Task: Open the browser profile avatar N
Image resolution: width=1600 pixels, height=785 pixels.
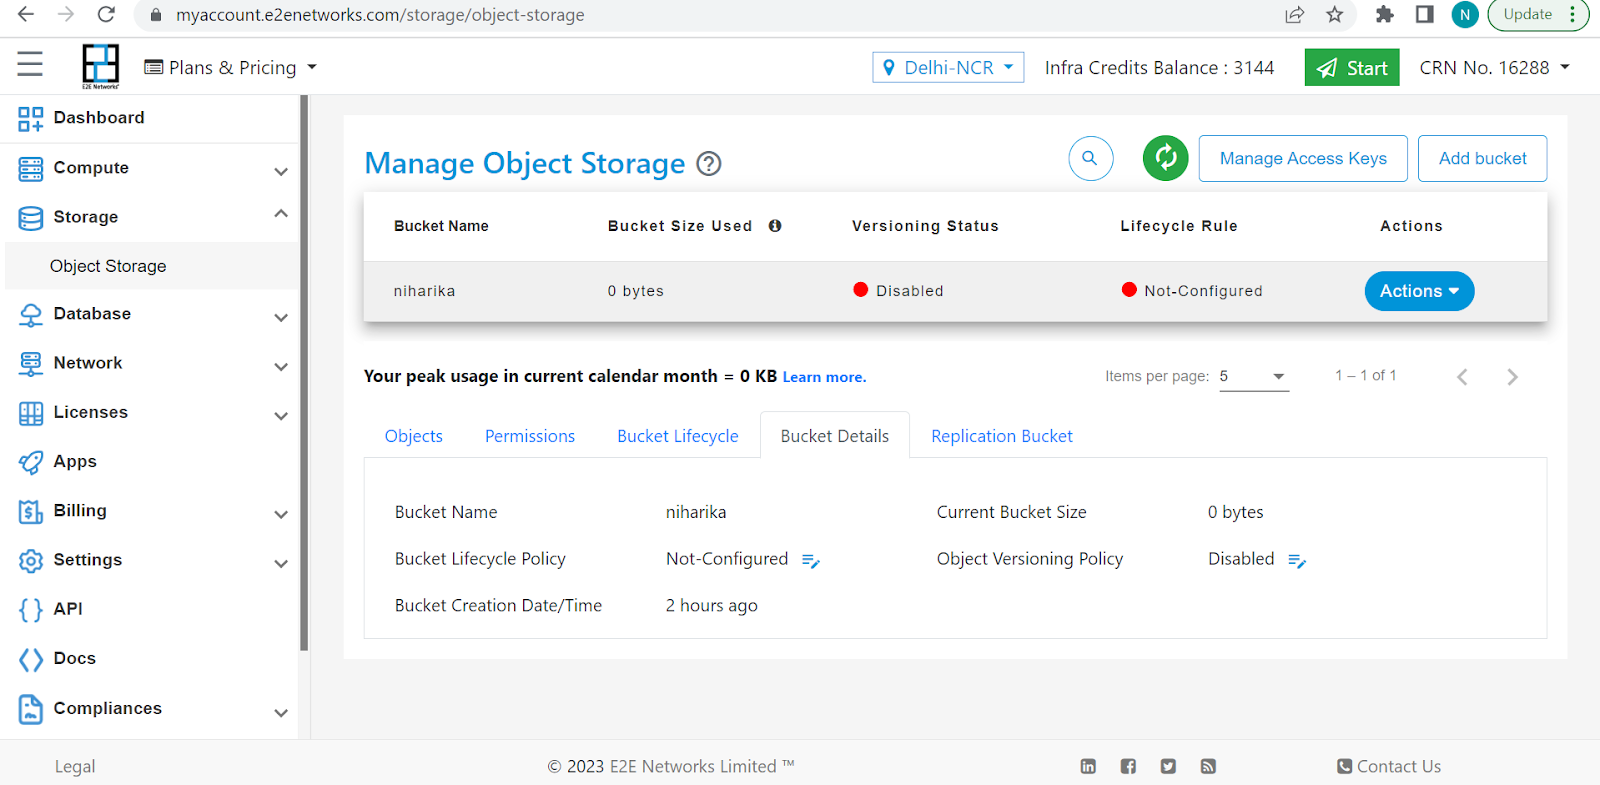Action: coord(1464,14)
